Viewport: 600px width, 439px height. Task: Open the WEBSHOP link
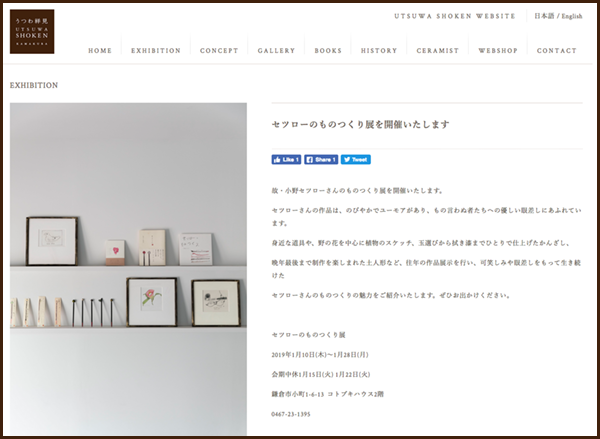click(498, 51)
